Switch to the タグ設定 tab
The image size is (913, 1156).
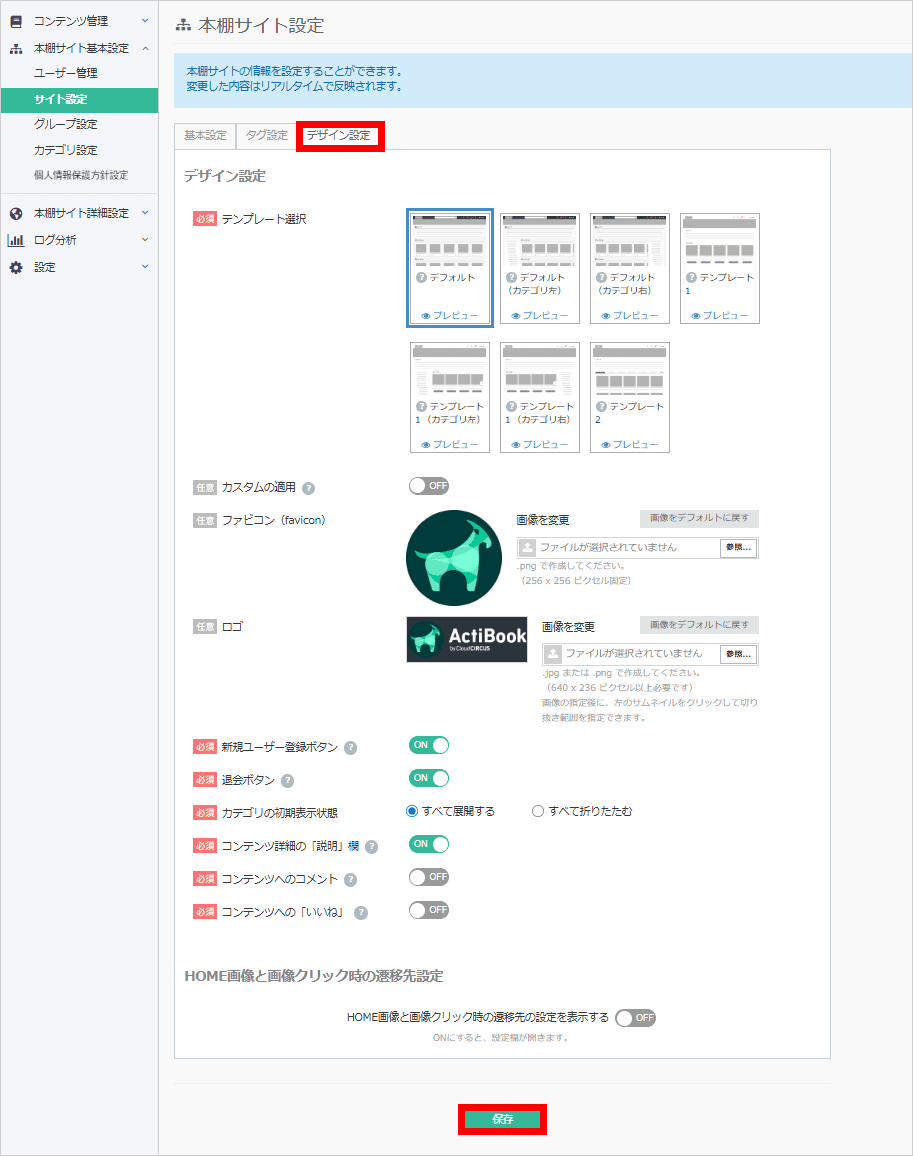[x=266, y=137]
